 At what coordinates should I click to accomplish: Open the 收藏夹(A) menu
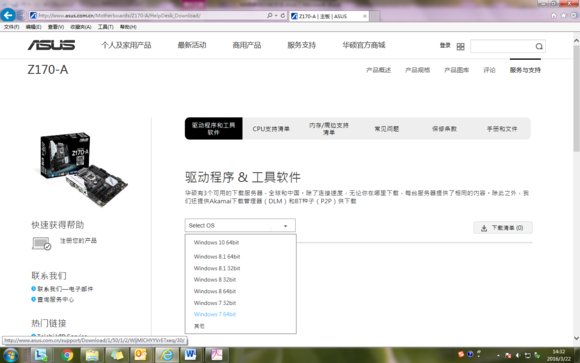point(81,27)
